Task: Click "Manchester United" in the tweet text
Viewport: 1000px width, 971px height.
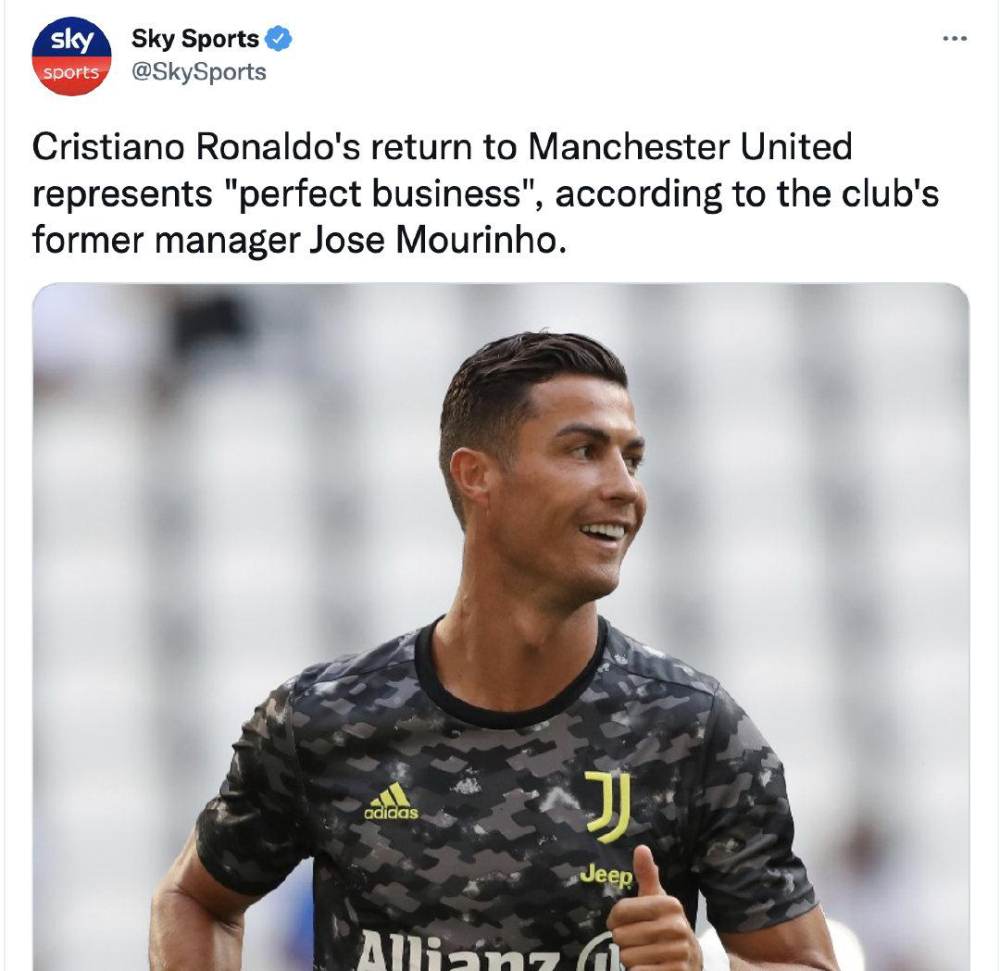Action: pyautogui.click(x=689, y=147)
